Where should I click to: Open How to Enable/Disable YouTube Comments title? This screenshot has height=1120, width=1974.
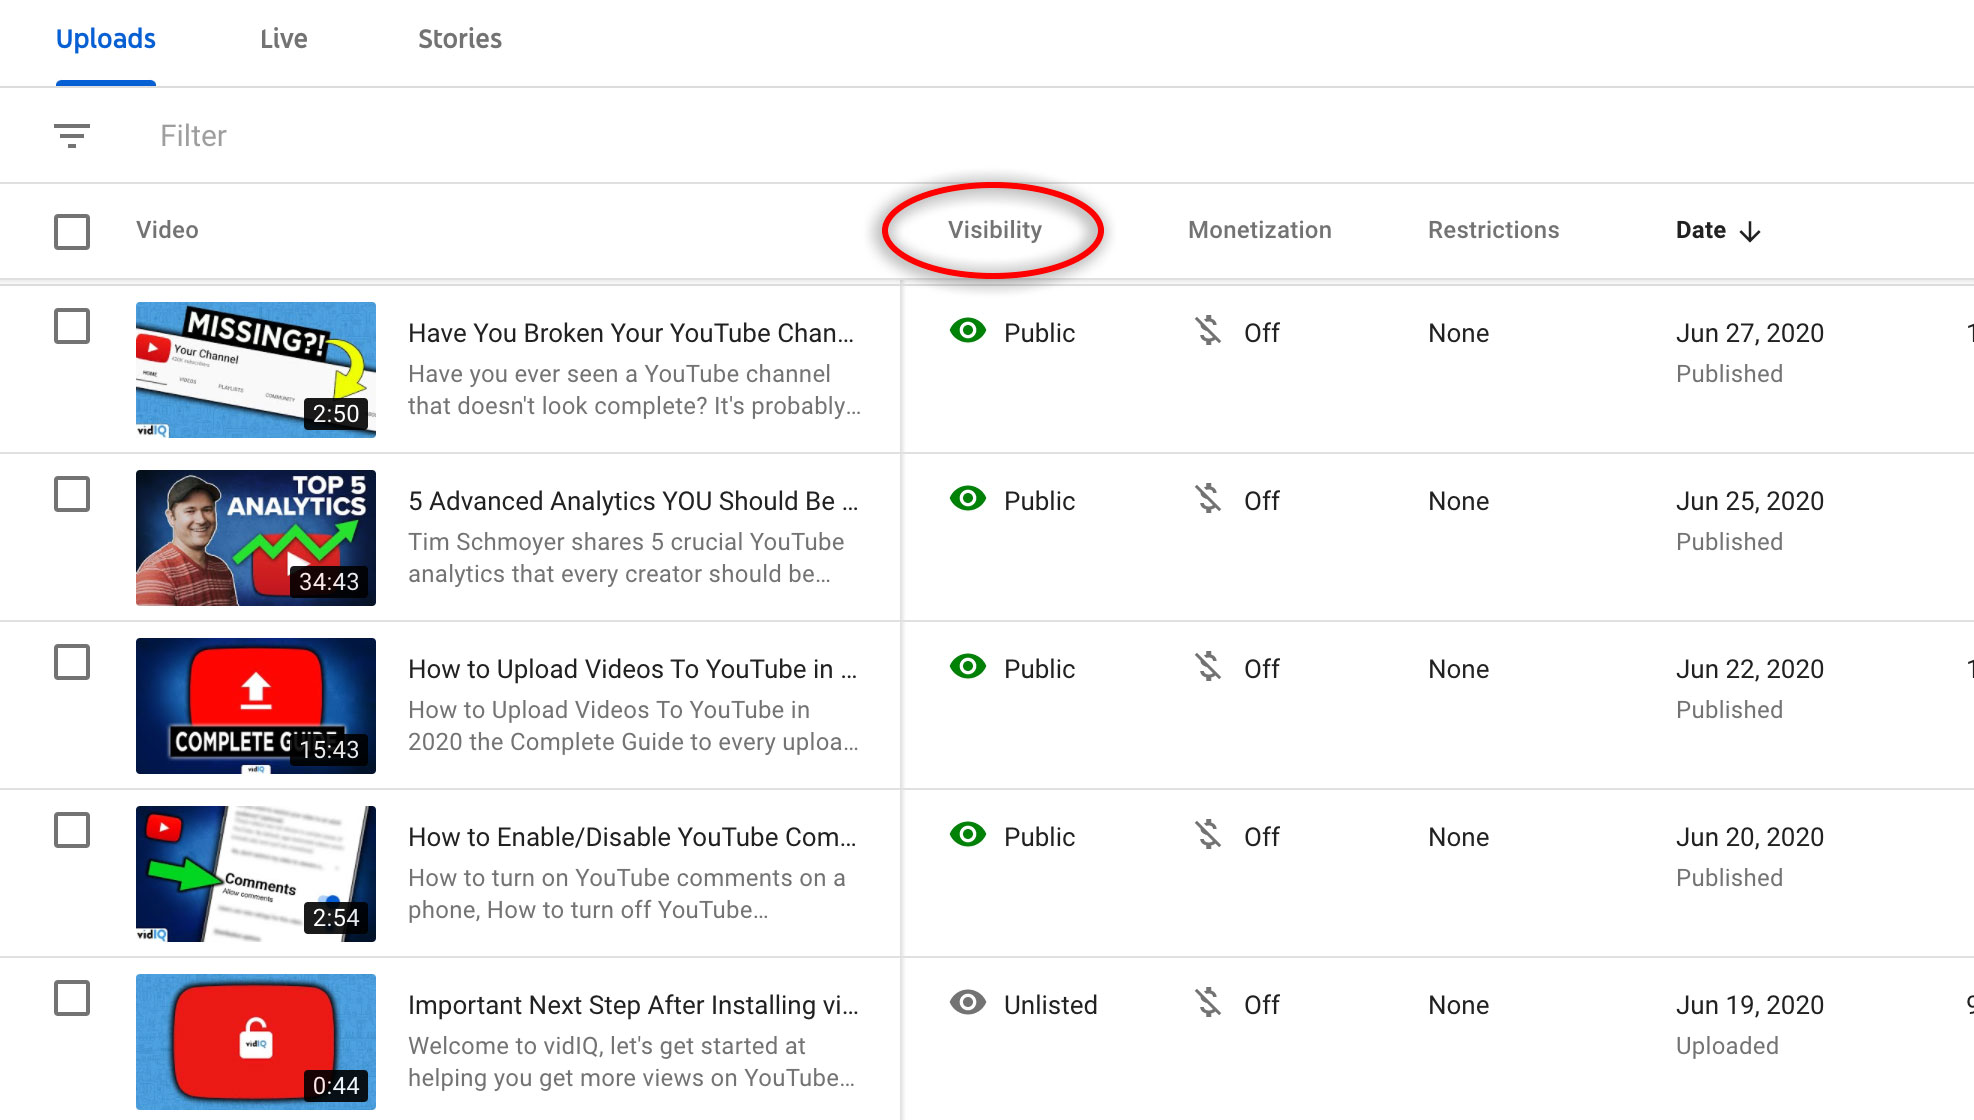coord(632,837)
